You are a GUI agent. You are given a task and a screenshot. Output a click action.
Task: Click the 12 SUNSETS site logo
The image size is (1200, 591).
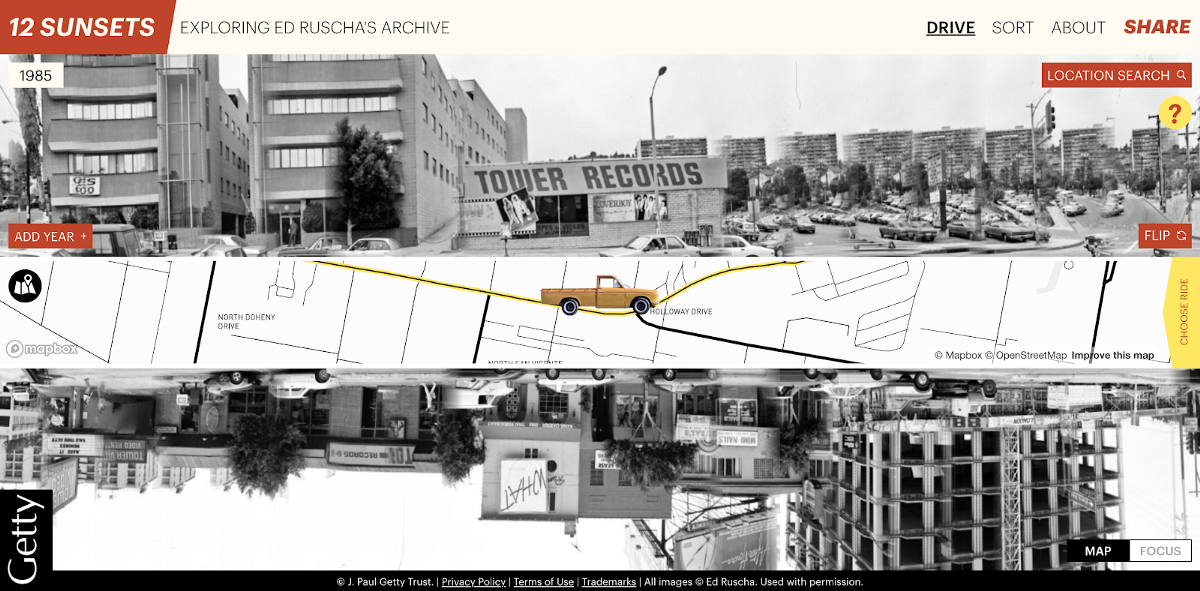click(80, 27)
